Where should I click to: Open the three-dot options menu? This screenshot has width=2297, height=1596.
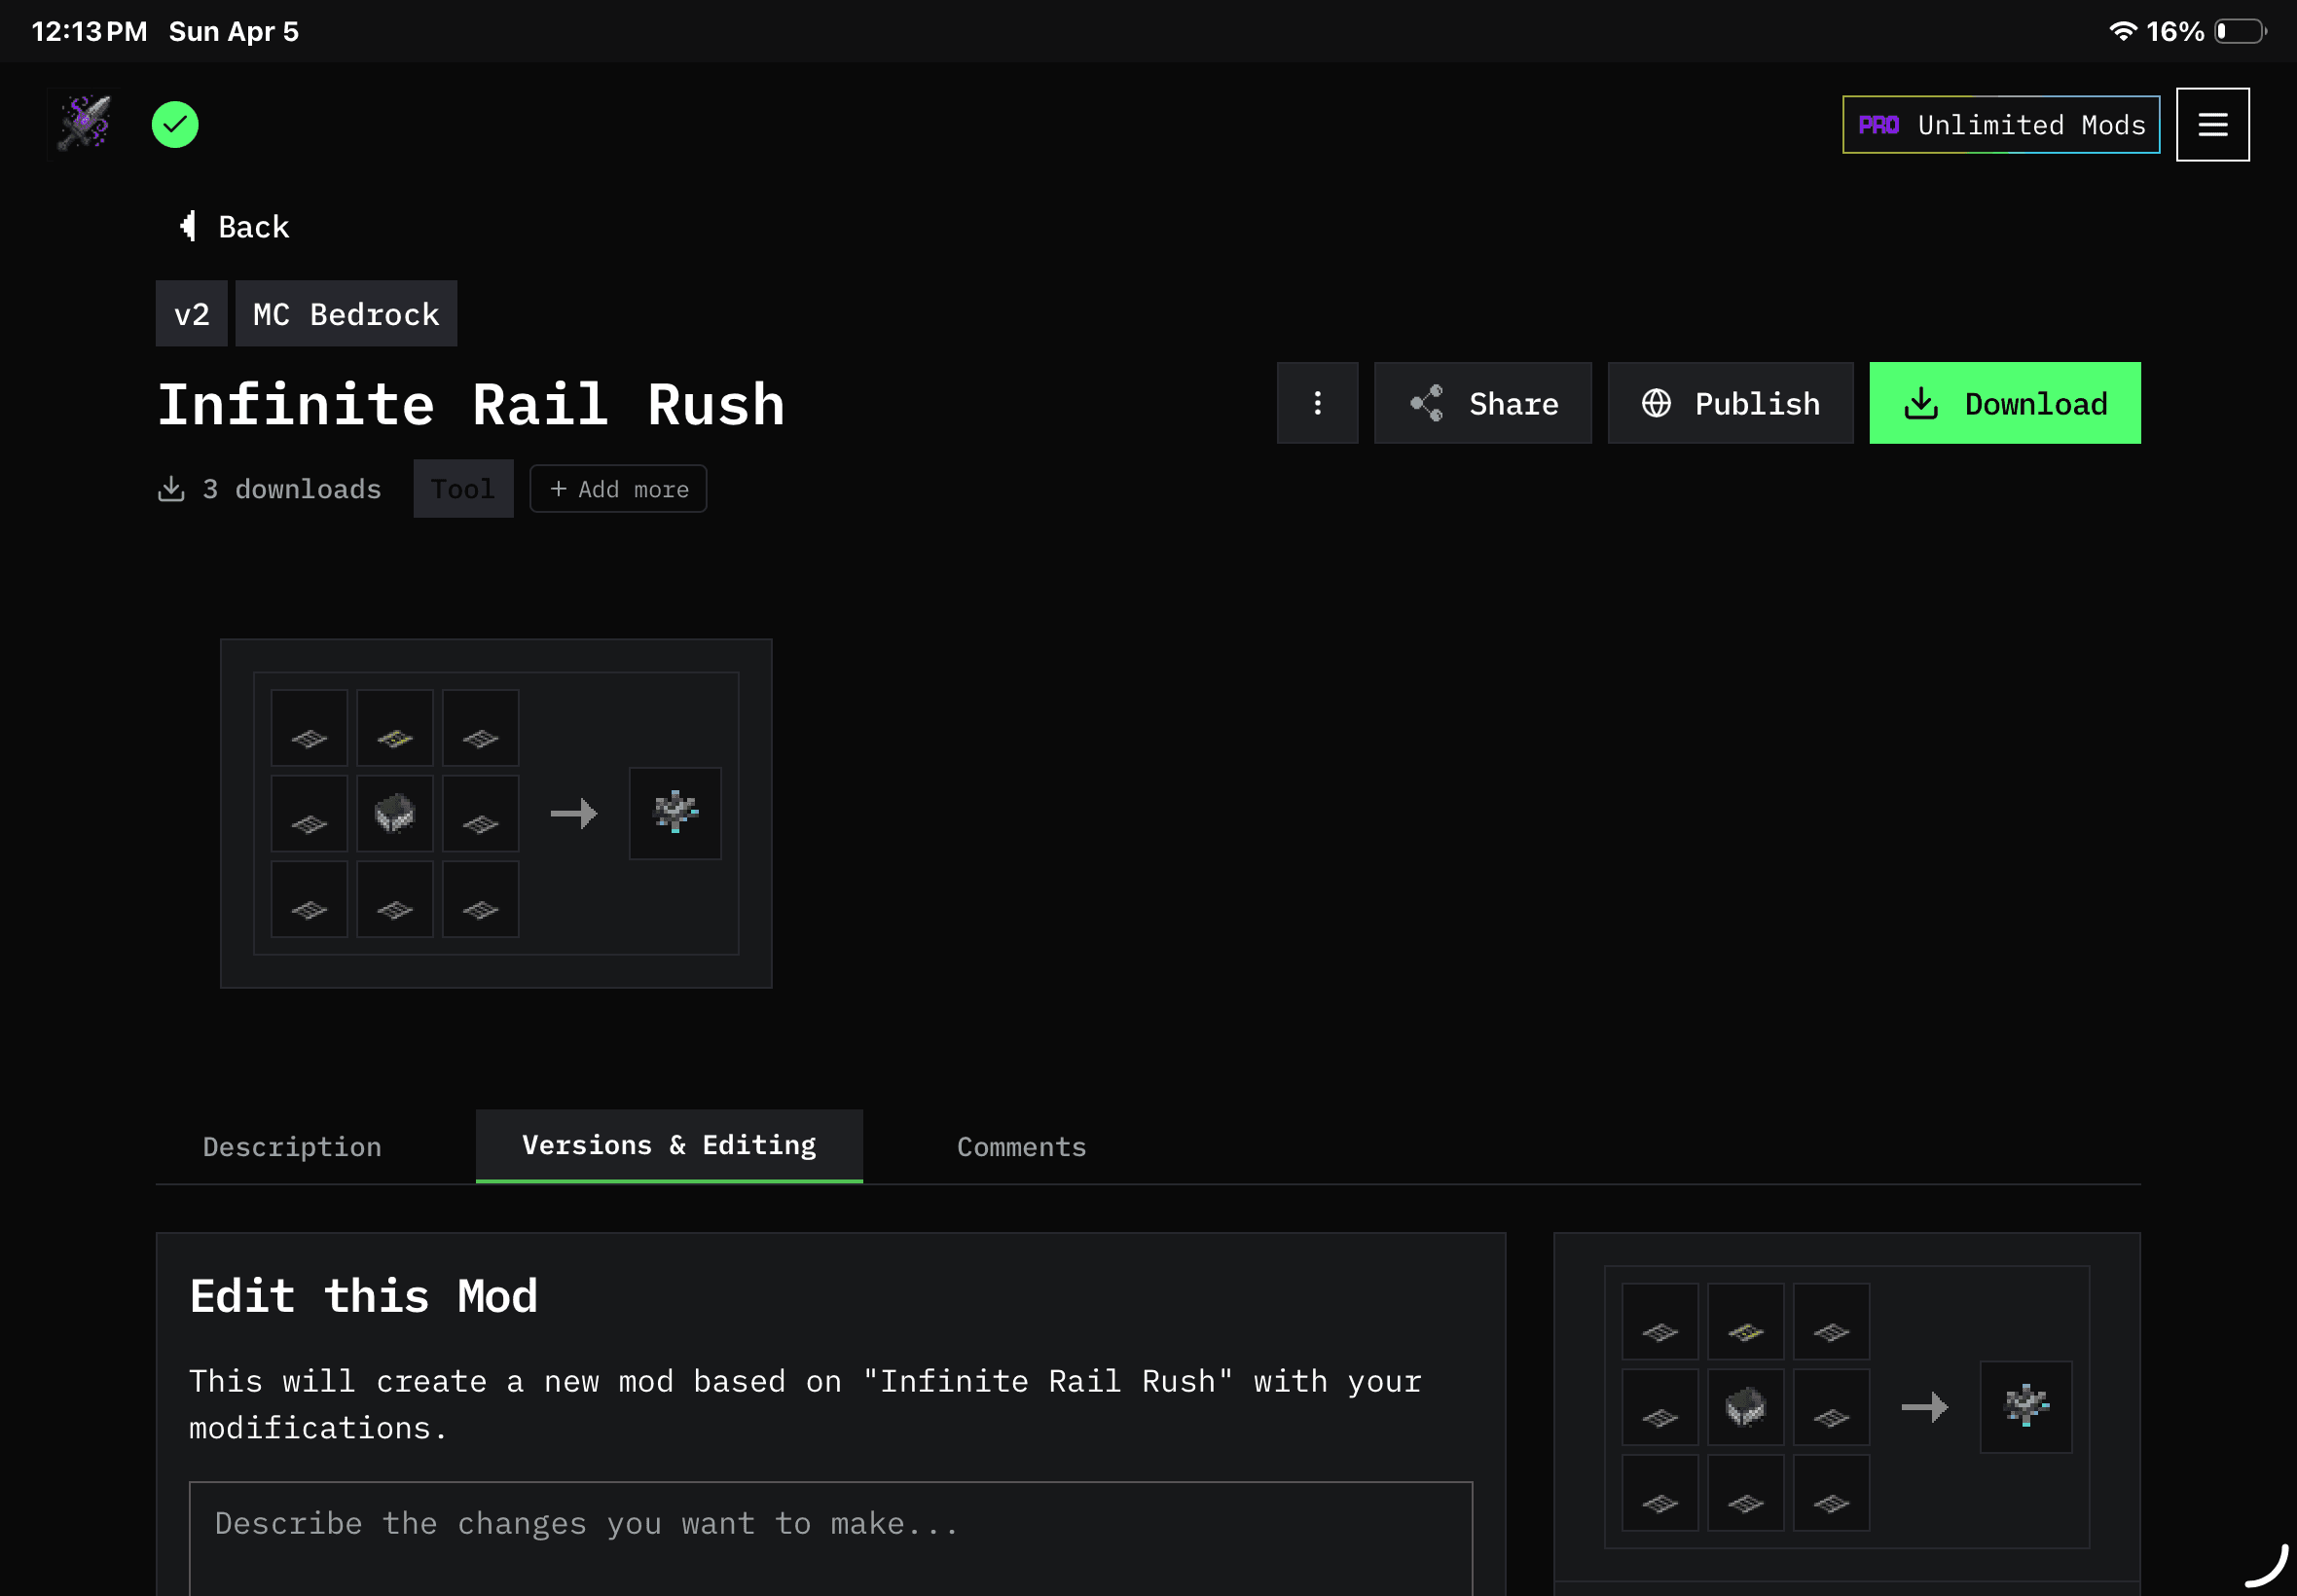pos(1317,403)
